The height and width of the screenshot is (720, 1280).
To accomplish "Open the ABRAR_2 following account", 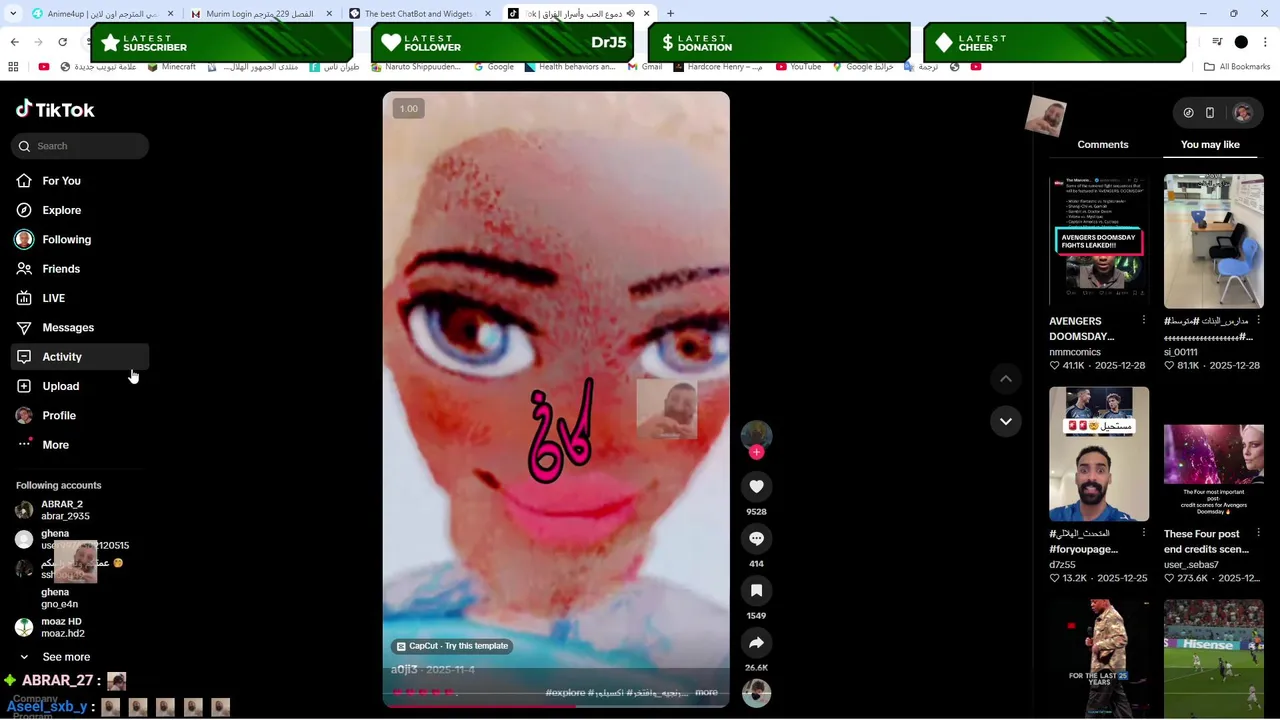I will click(x=80, y=510).
